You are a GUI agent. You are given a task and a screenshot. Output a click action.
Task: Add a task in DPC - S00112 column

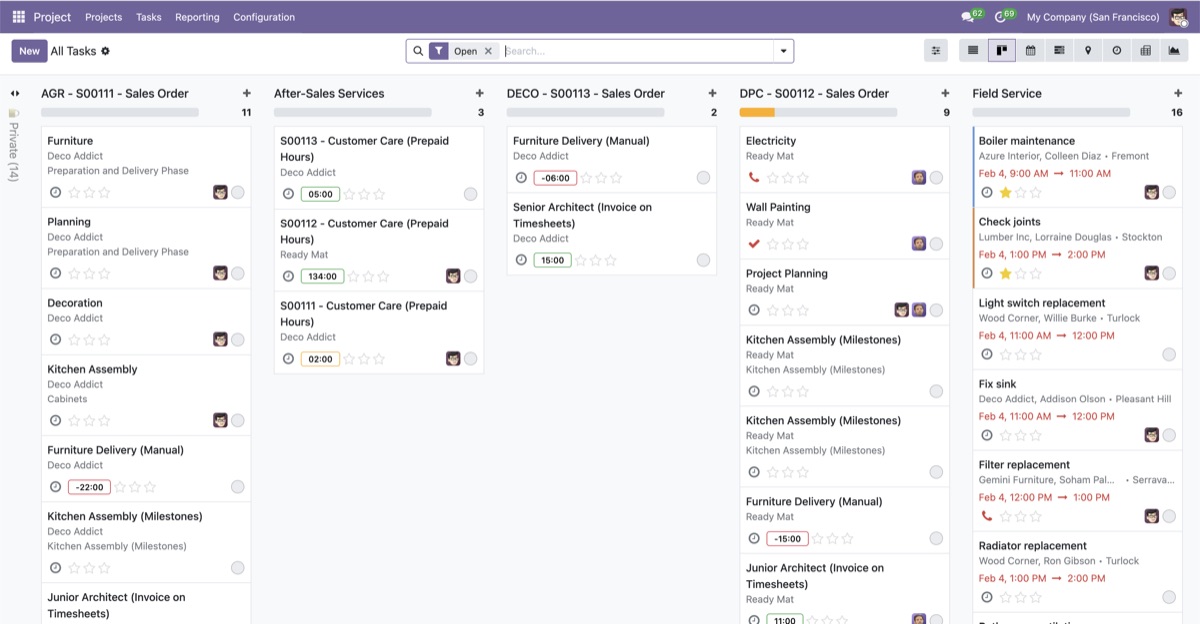click(945, 93)
